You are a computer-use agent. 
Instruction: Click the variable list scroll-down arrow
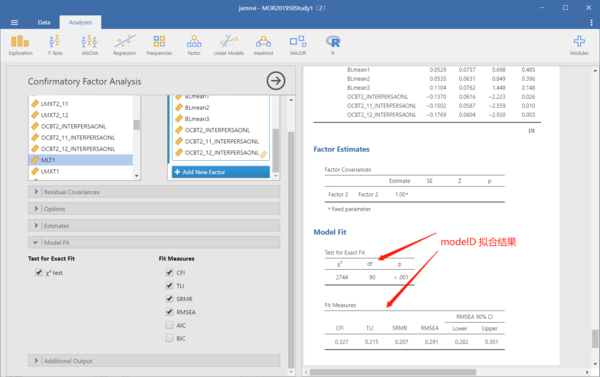click(137, 176)
